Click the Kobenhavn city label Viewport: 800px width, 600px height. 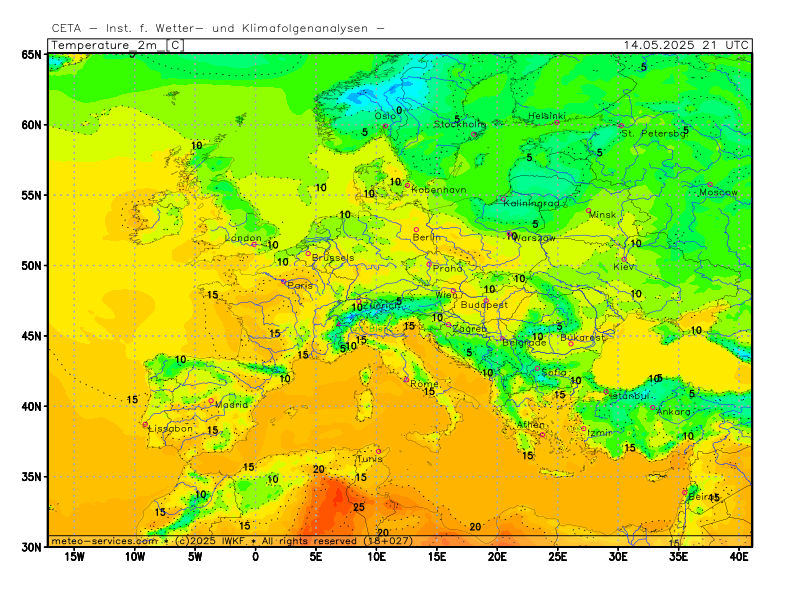coord(439,190)
